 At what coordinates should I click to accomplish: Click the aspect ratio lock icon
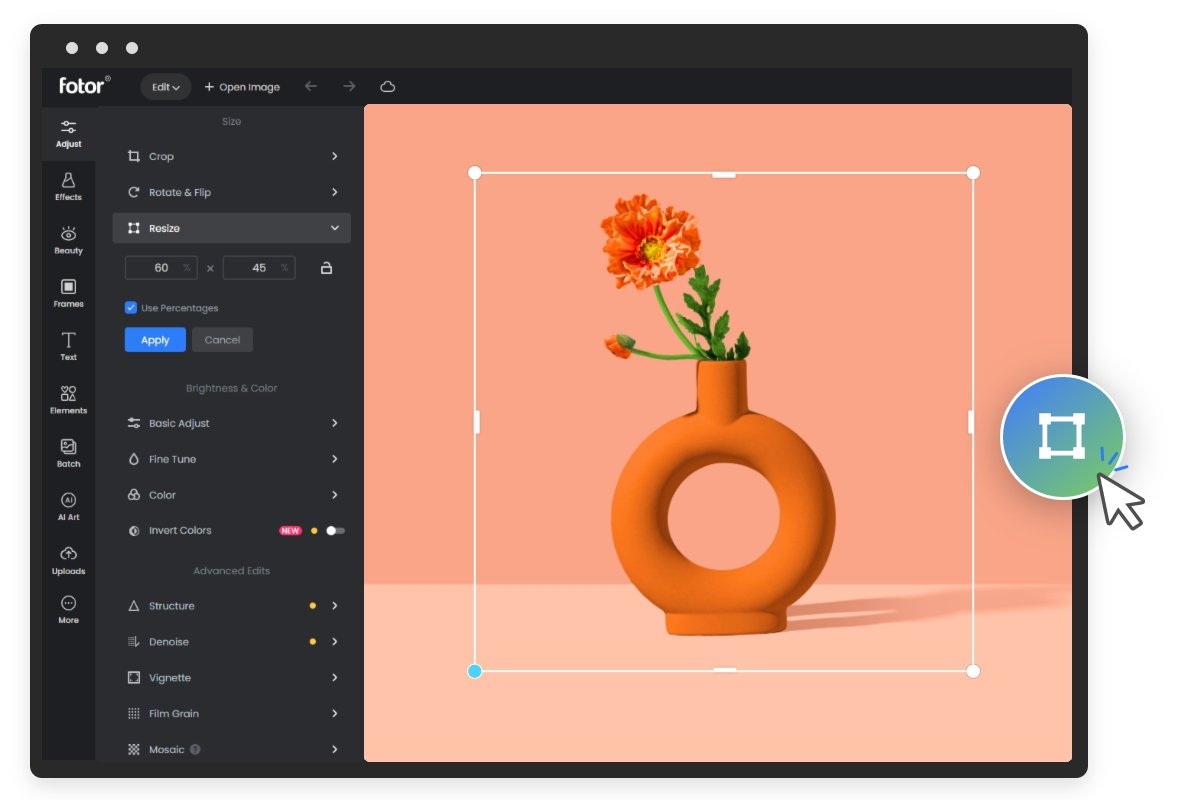pos(326,268)
